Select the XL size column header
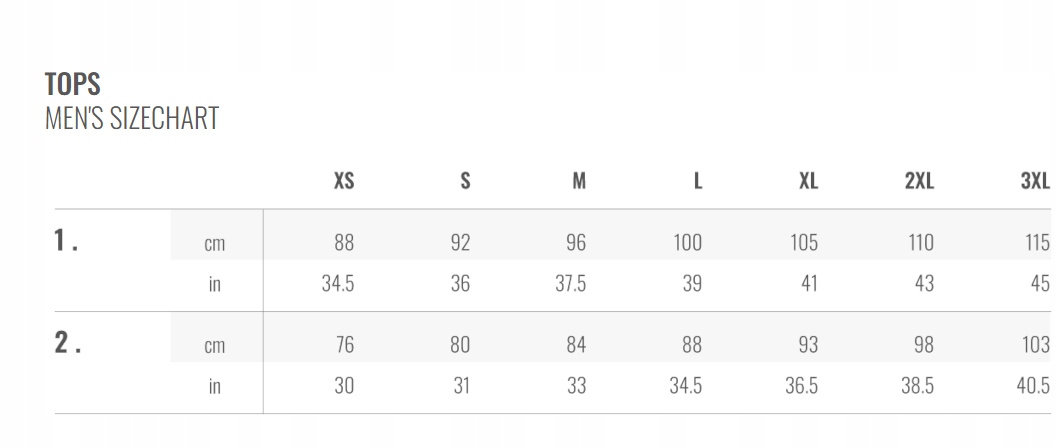 808,181
